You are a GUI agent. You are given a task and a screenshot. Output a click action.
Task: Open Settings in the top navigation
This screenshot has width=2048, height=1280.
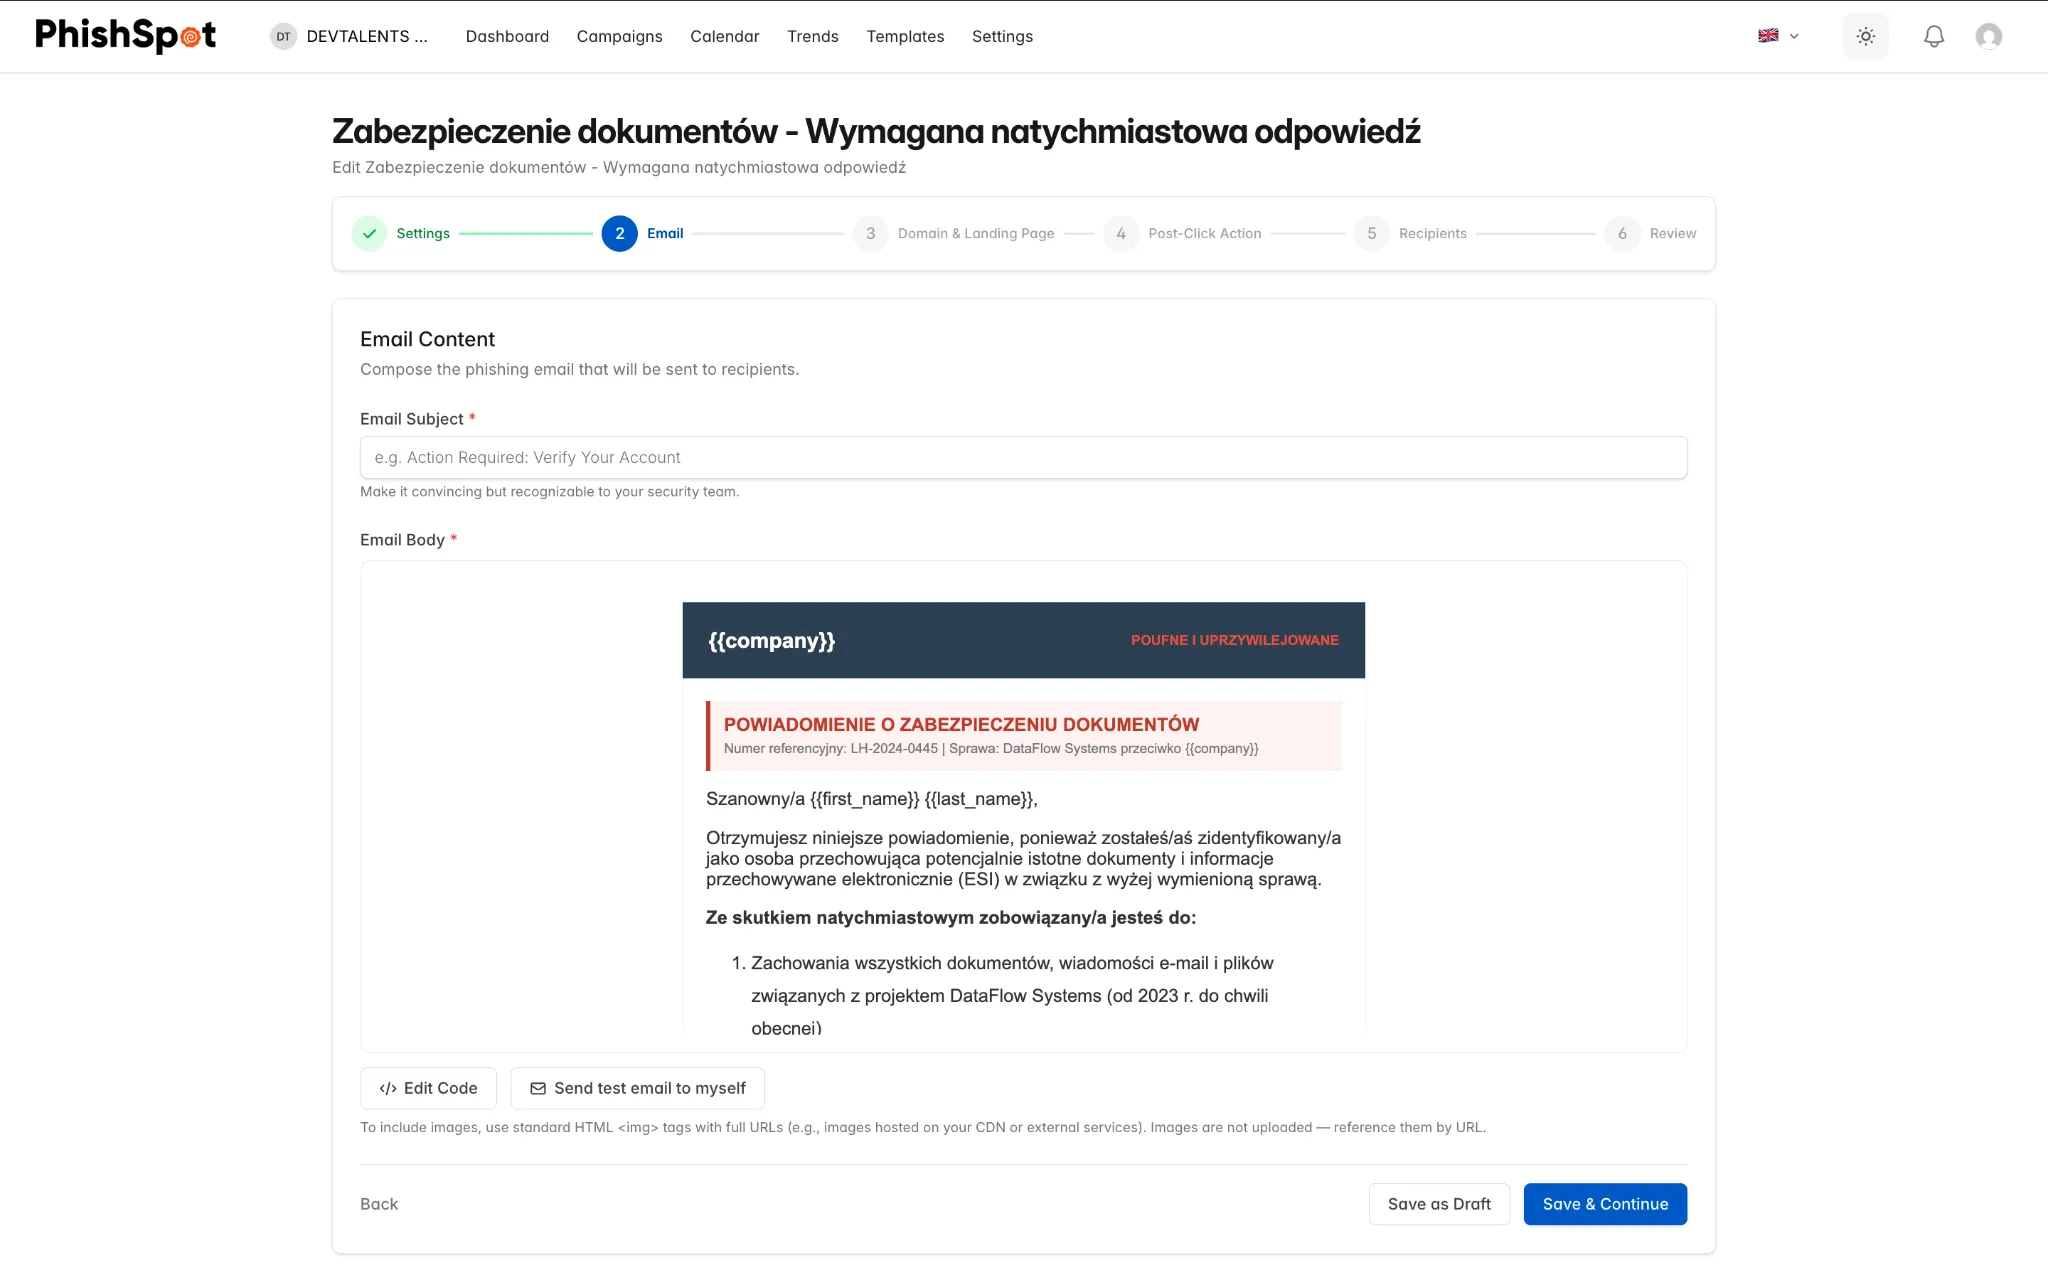[x=1002, y=36]
